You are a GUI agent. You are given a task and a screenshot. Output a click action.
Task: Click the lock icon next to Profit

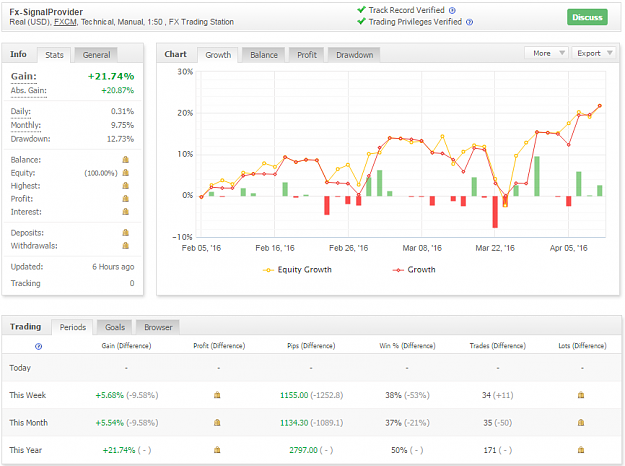[x=126, y=199]
